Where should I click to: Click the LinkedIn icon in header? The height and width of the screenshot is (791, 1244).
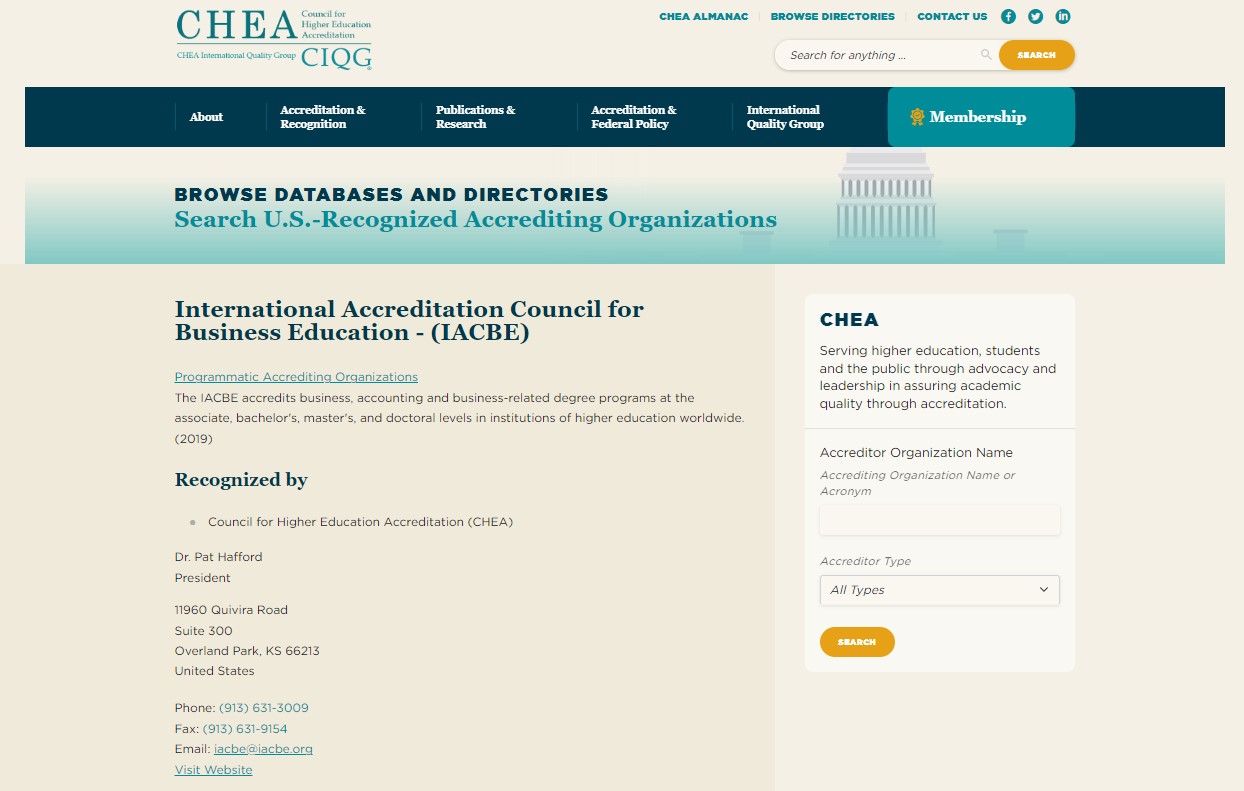tap(1063, 16)
